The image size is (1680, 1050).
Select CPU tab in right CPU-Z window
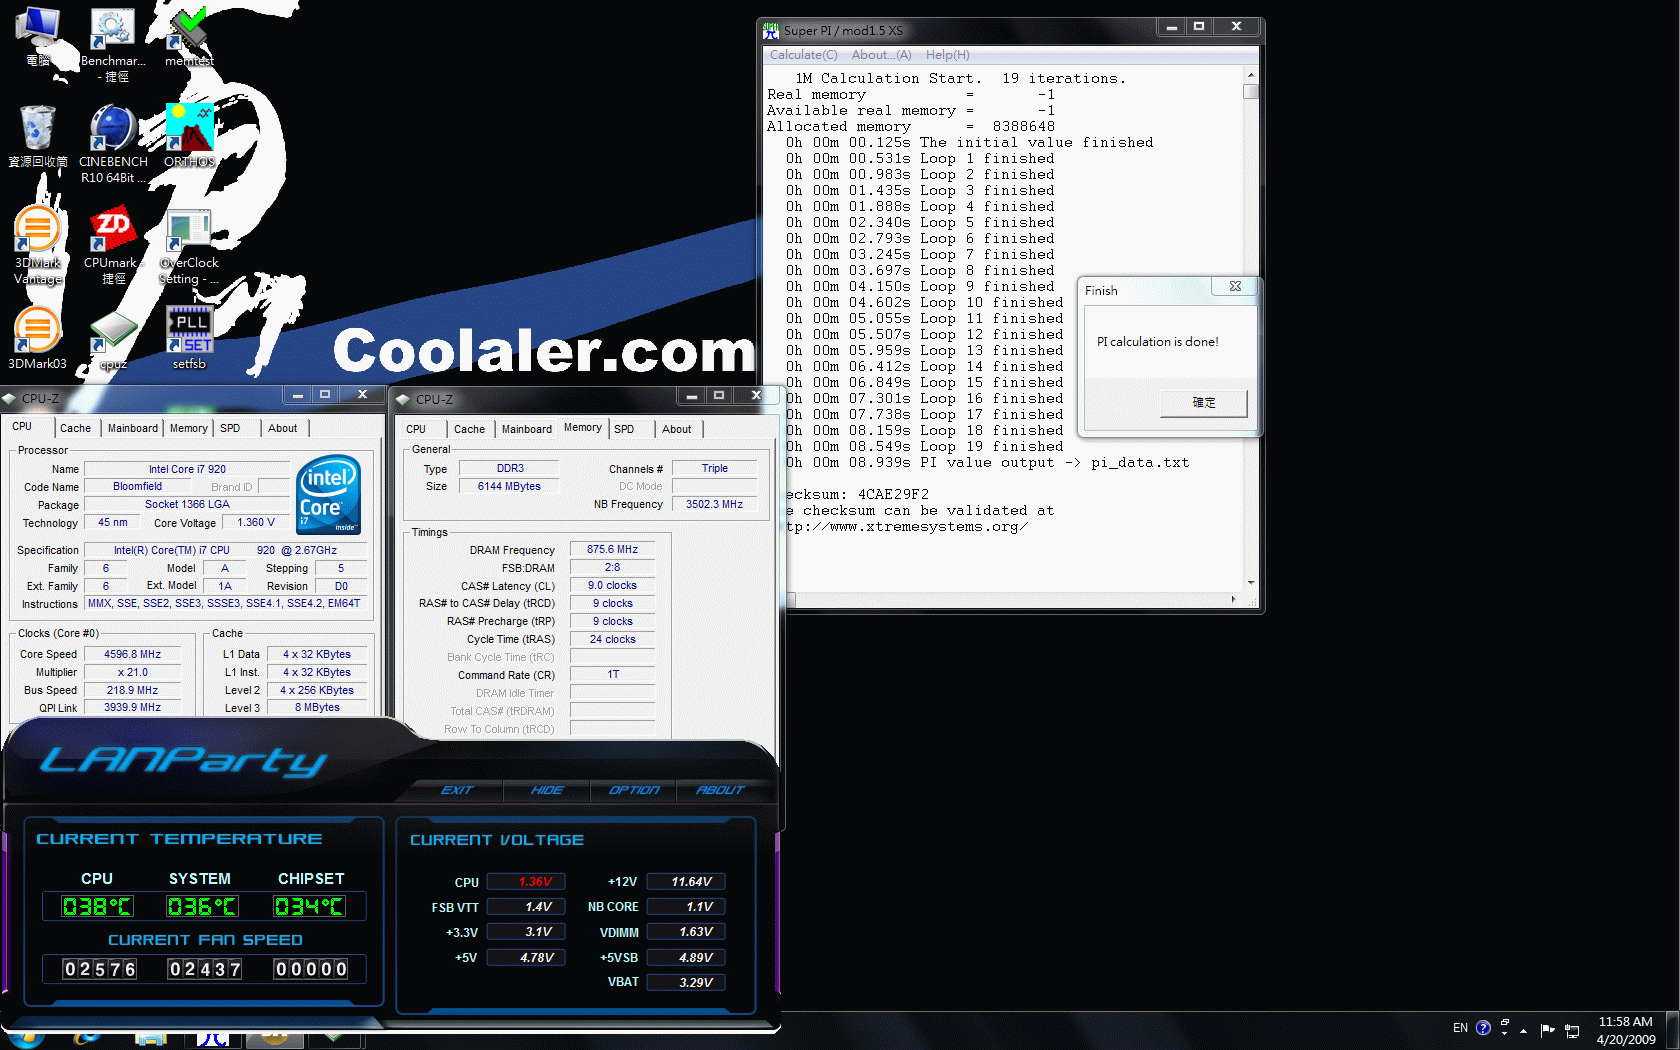(x=416, y=429)
